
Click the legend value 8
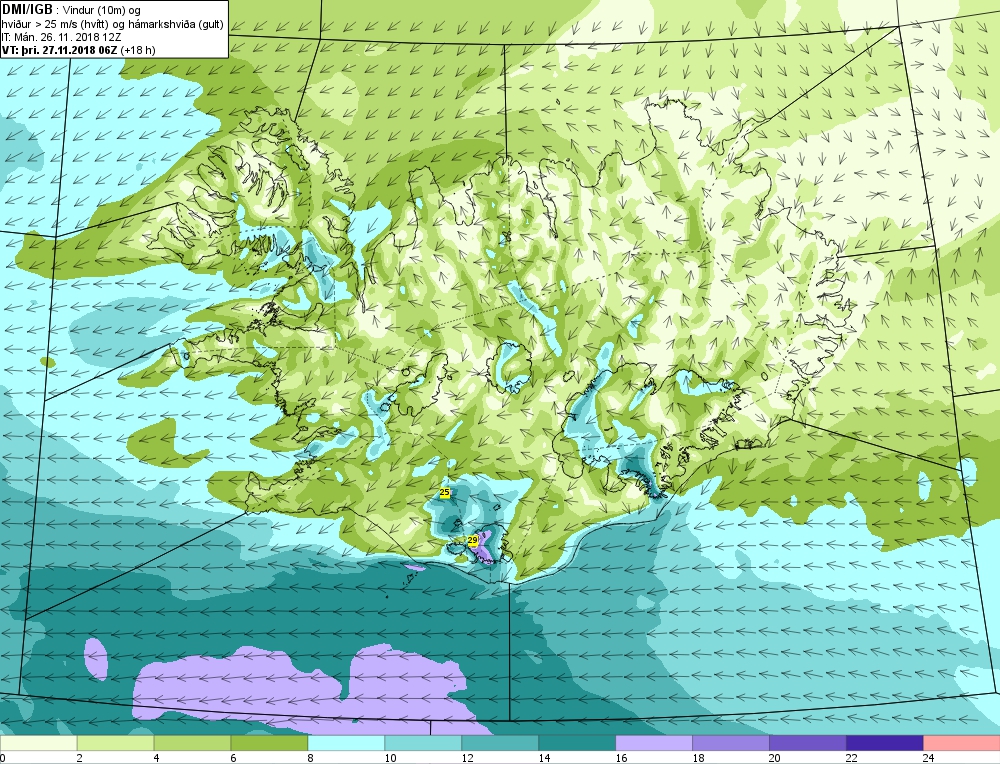311,758
